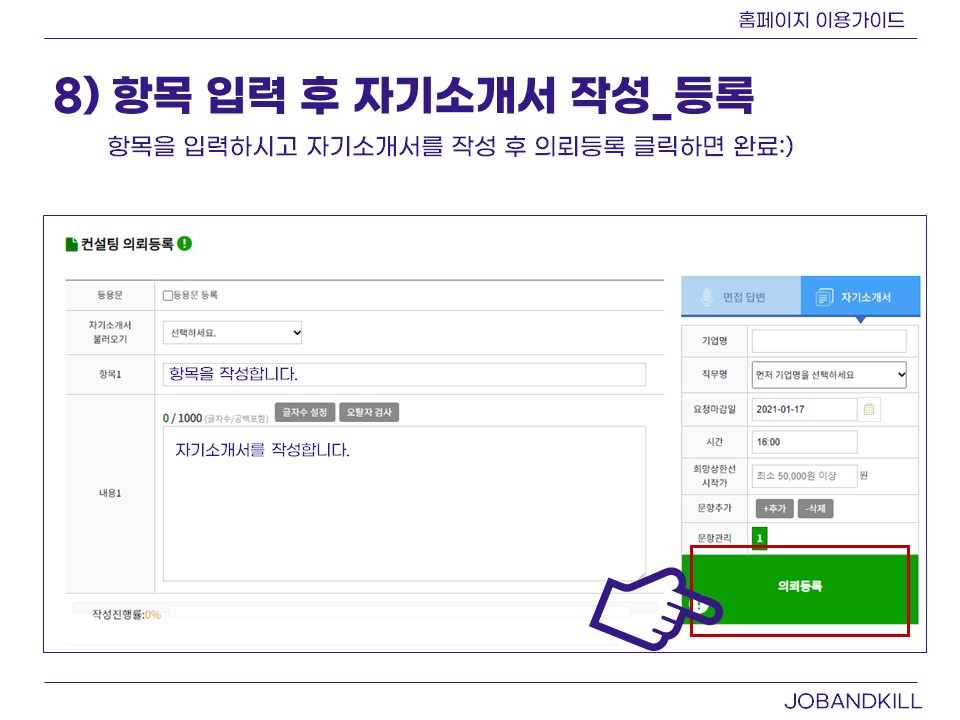Switch to the 면접 답변 tab

pos(741,297)
